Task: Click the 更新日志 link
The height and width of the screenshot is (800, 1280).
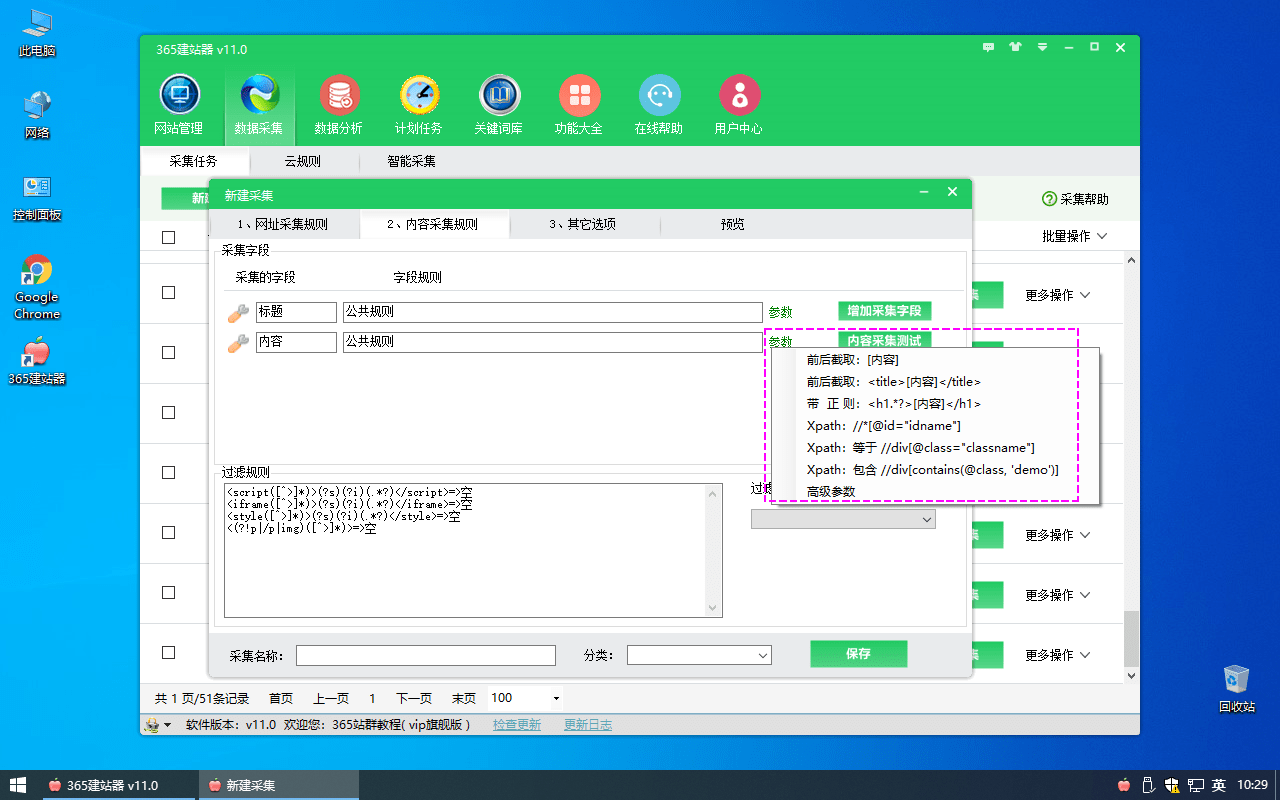Action: click(588, 725)
